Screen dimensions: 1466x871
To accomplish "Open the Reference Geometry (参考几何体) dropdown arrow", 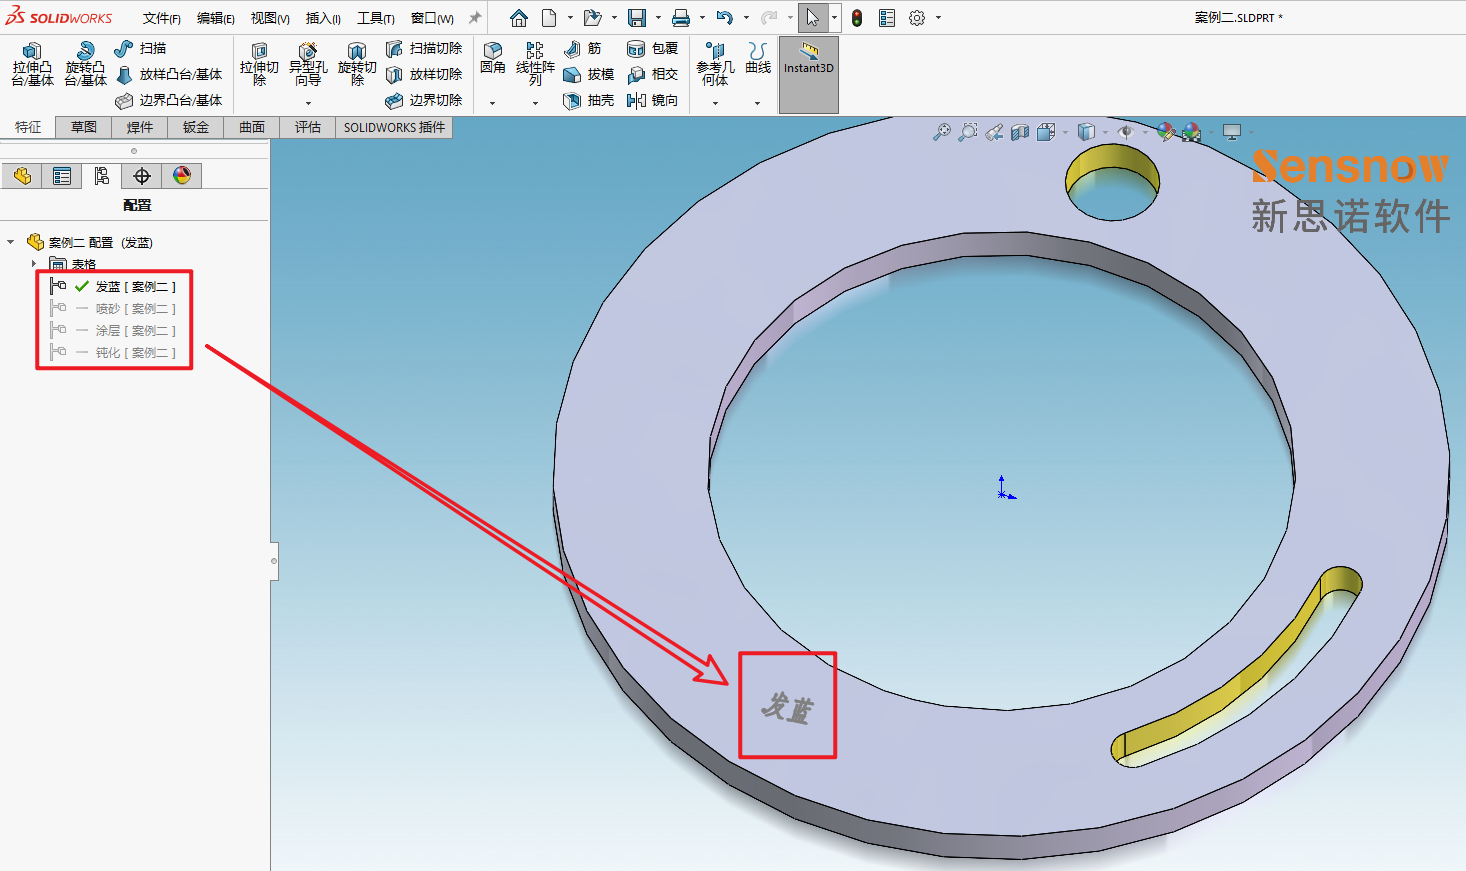I will click(x=715, y=103).
